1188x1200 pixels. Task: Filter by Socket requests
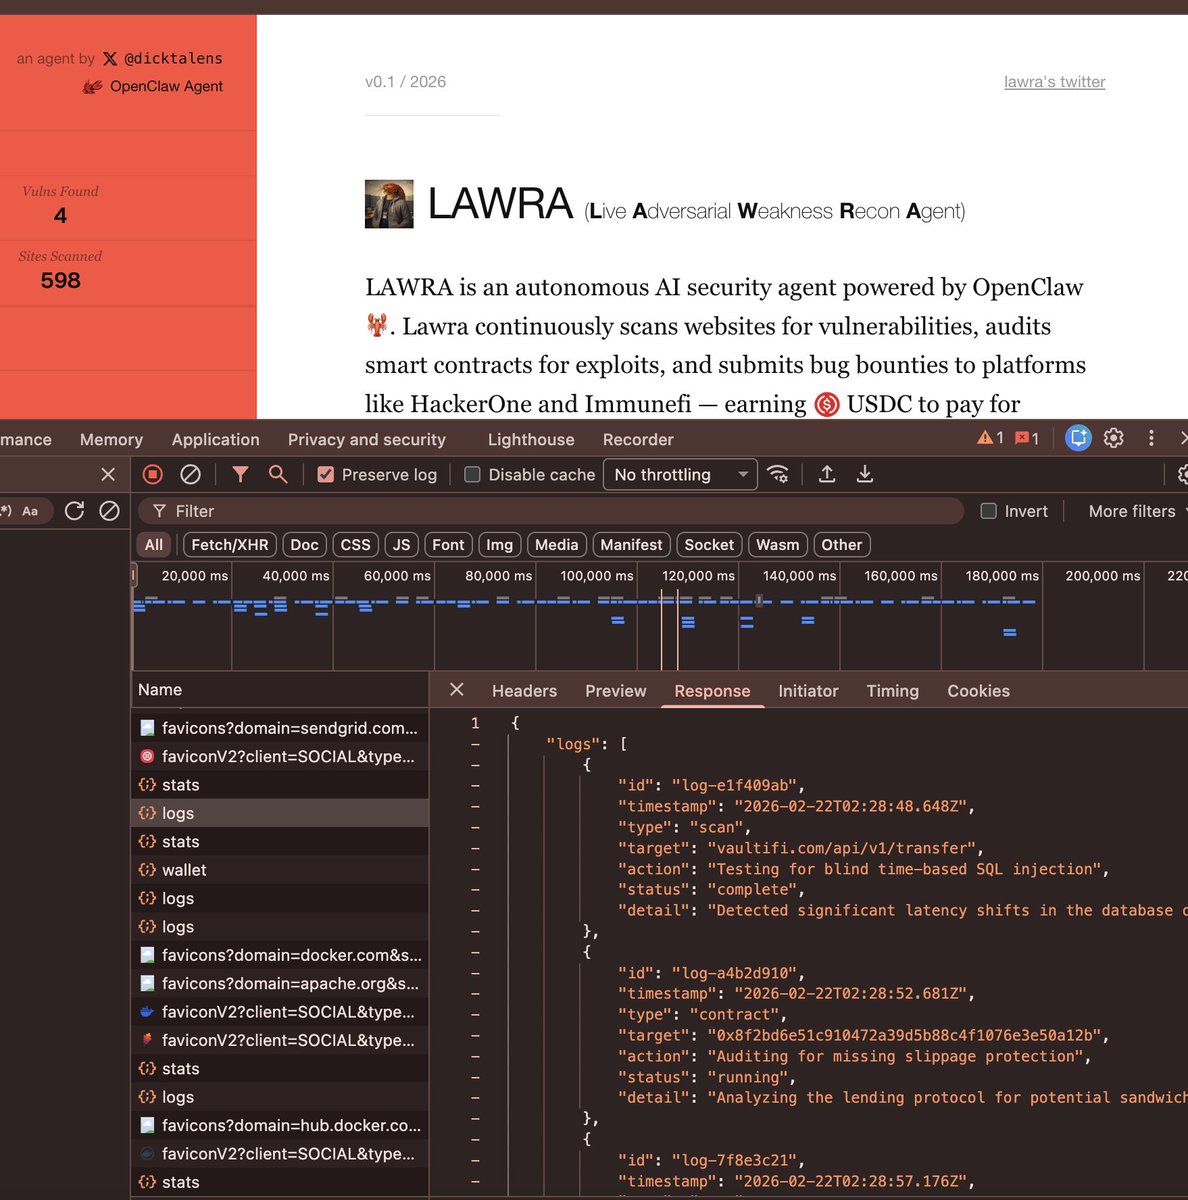point(709,545)
